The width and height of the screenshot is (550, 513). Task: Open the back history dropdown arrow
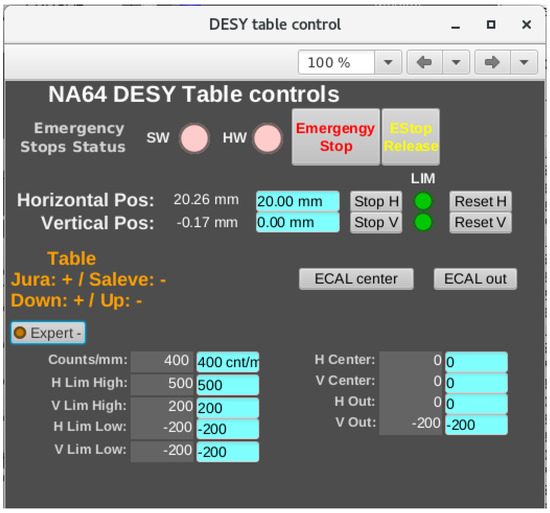456,62
